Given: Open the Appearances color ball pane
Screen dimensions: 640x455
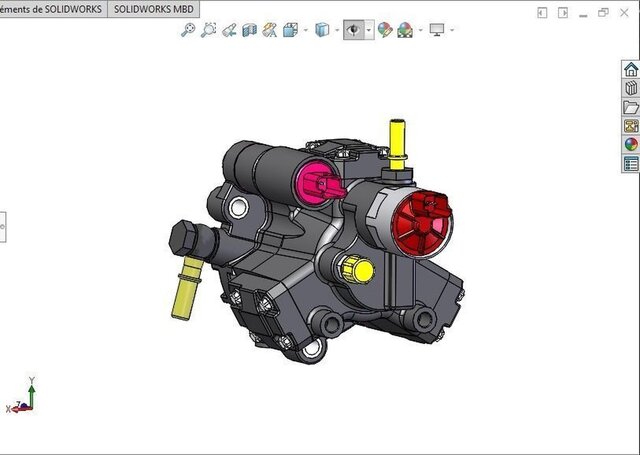Looking at the screenshot, I should [631, 144].
